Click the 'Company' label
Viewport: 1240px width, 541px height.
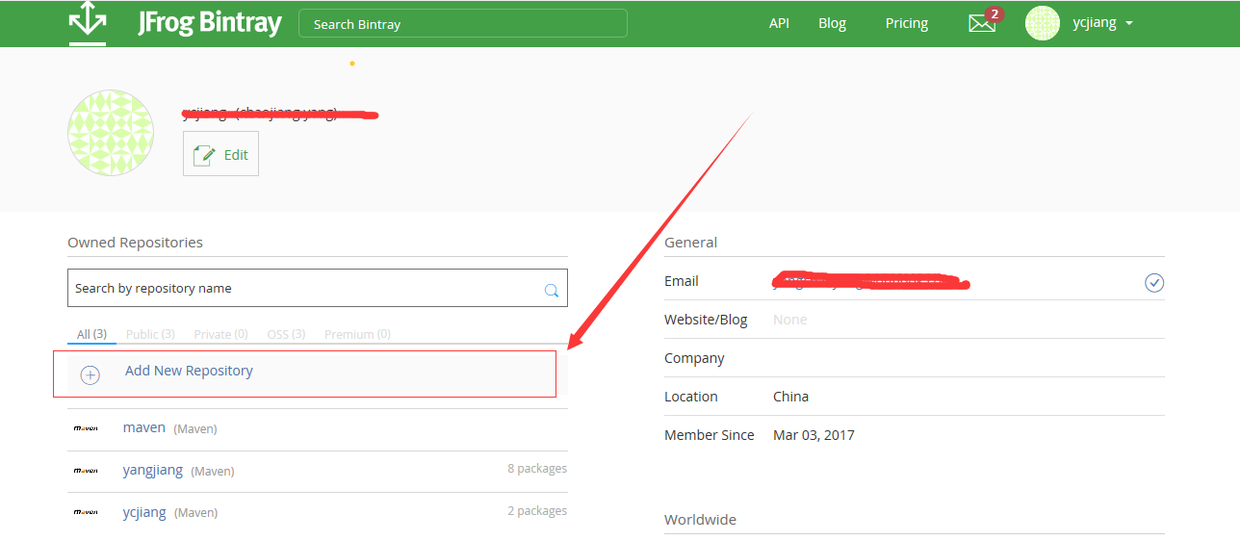pyautogui.click(x=694, y=358)
